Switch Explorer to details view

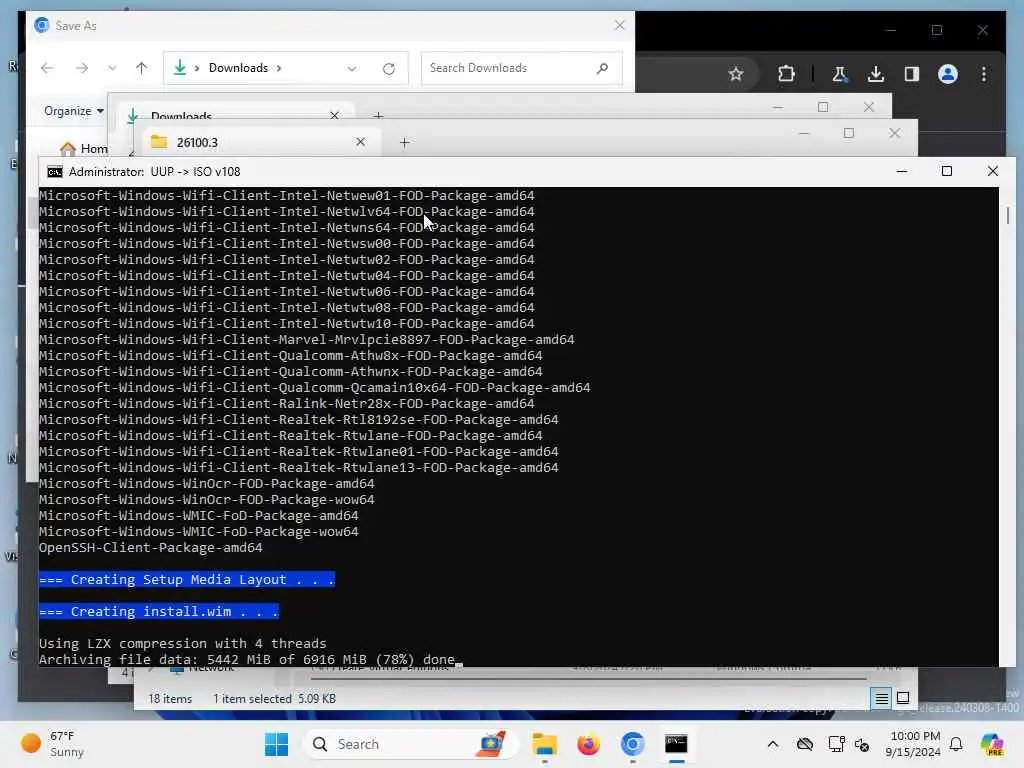[881, 699]
